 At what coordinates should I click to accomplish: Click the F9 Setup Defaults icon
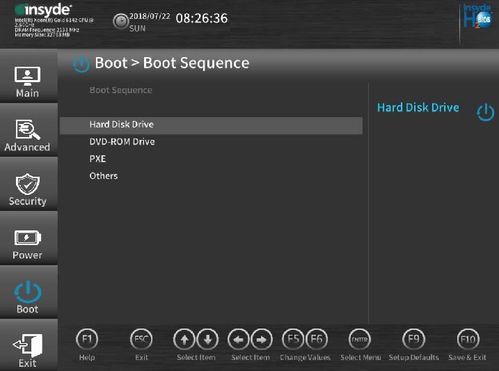[x=414, y=340]
